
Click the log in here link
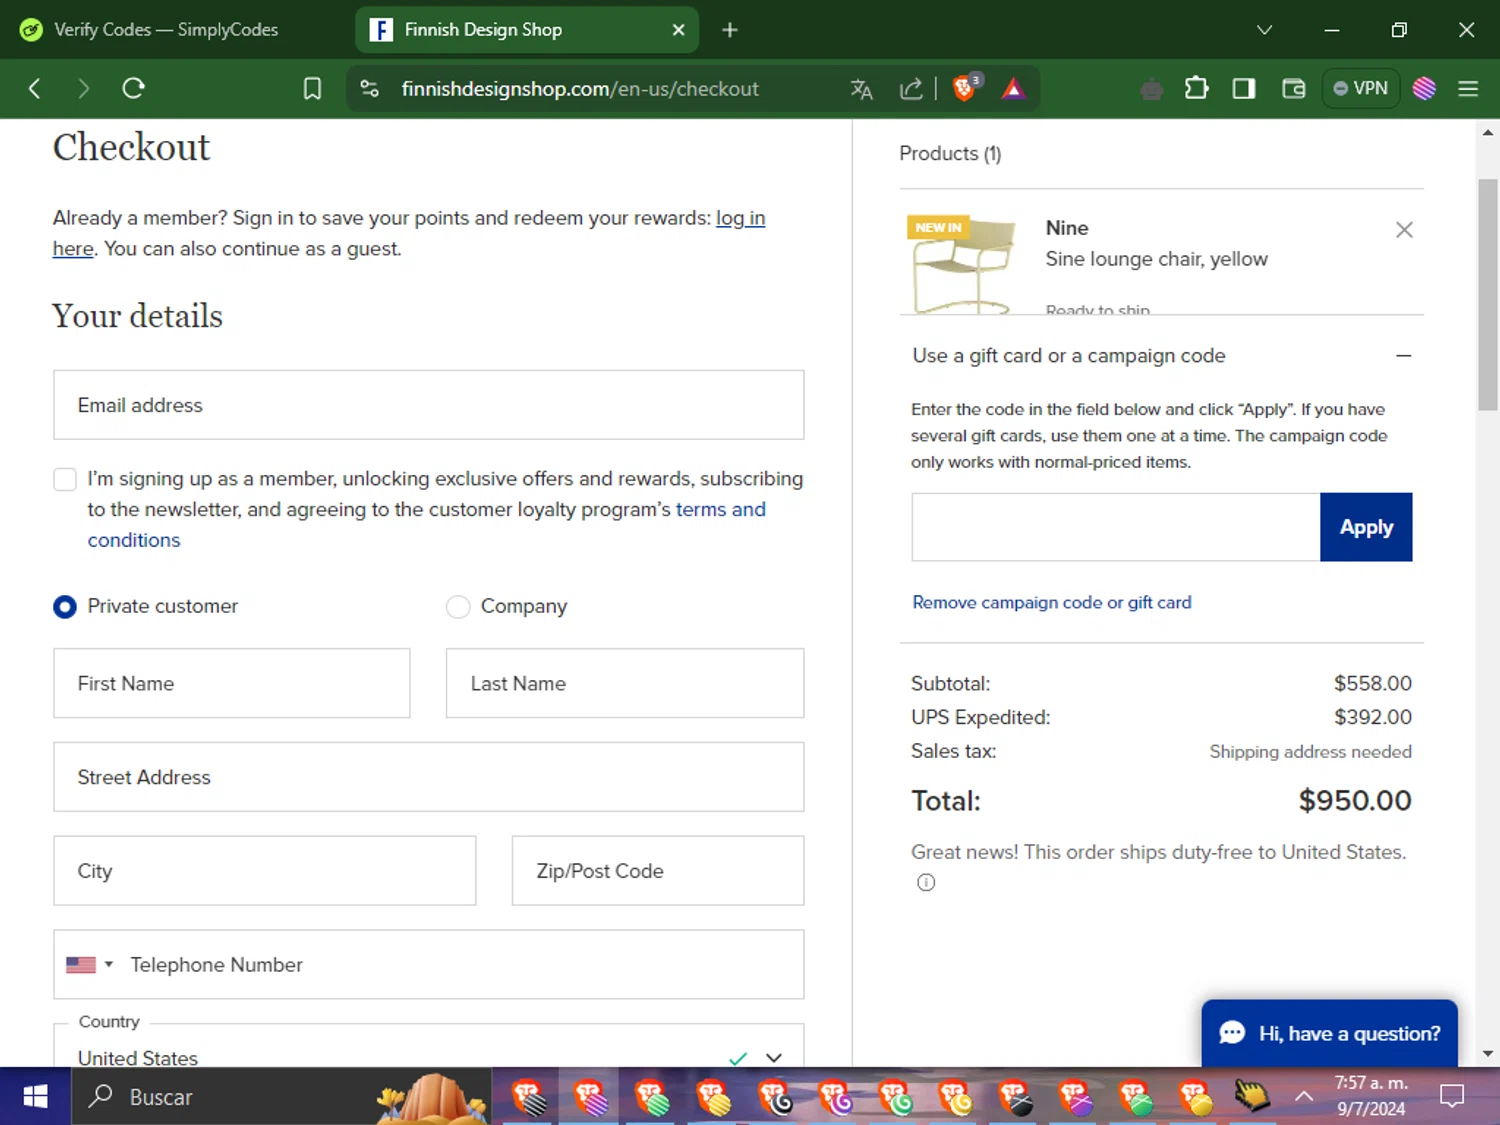[x=740, y=218]
